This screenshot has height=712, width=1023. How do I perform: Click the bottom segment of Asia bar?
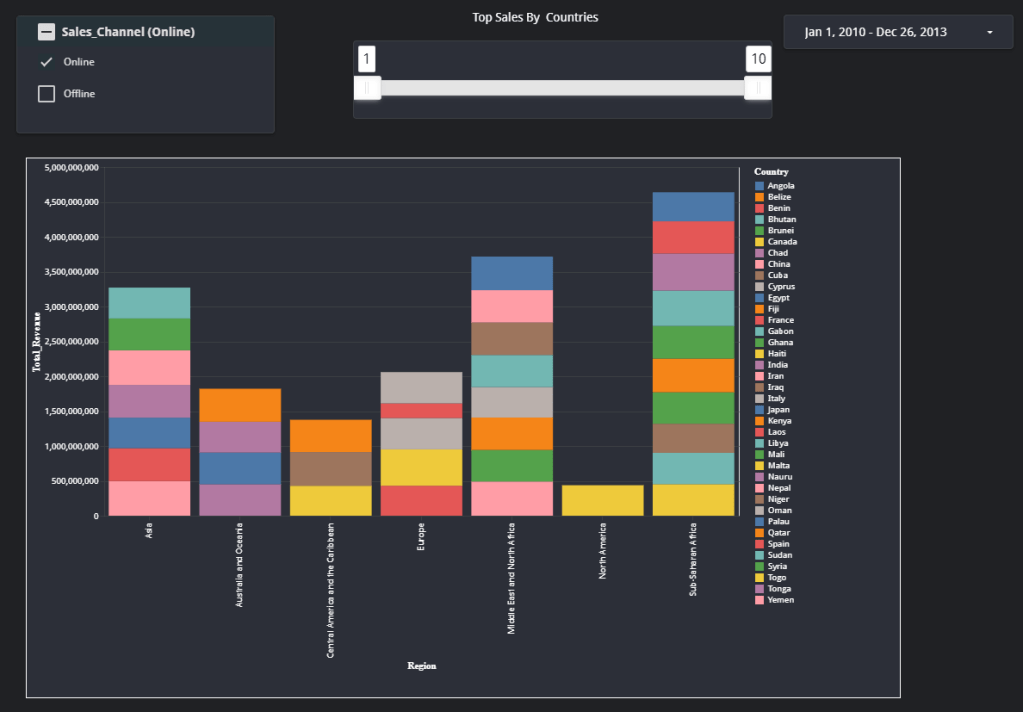coord(149,498)
